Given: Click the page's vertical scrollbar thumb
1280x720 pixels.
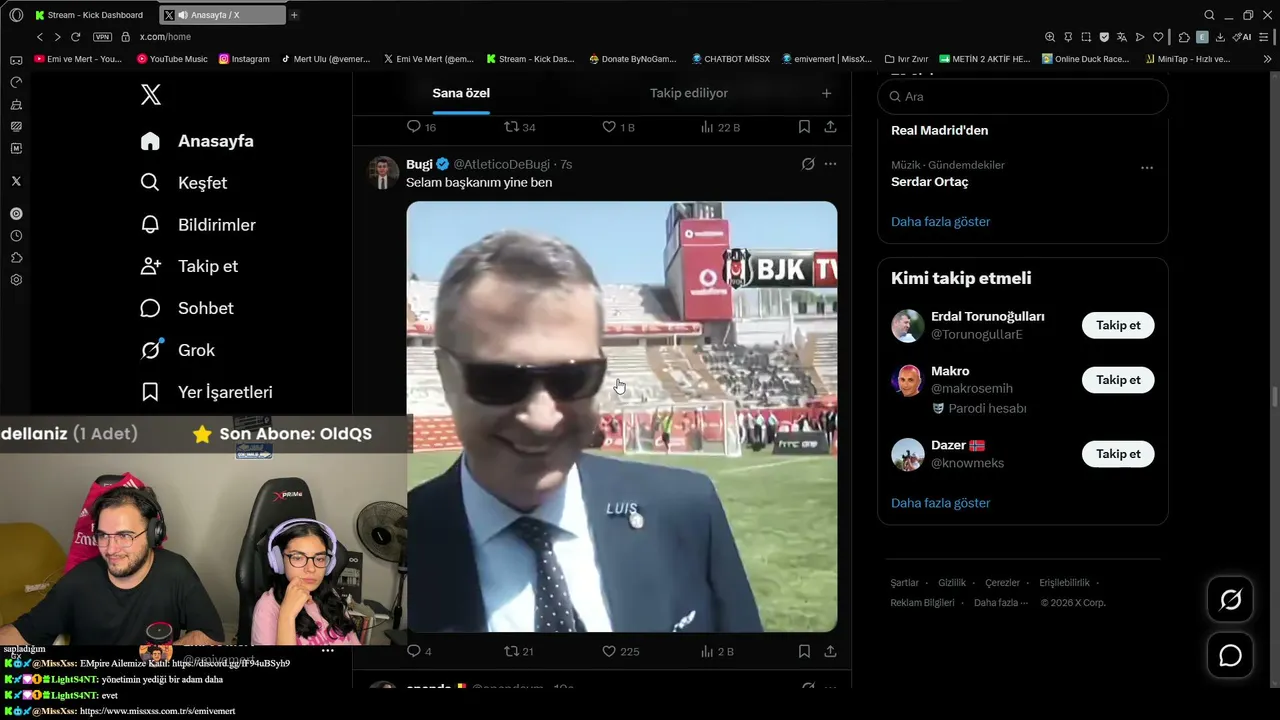Looking at the screenshot, I should coord(1274,396).
